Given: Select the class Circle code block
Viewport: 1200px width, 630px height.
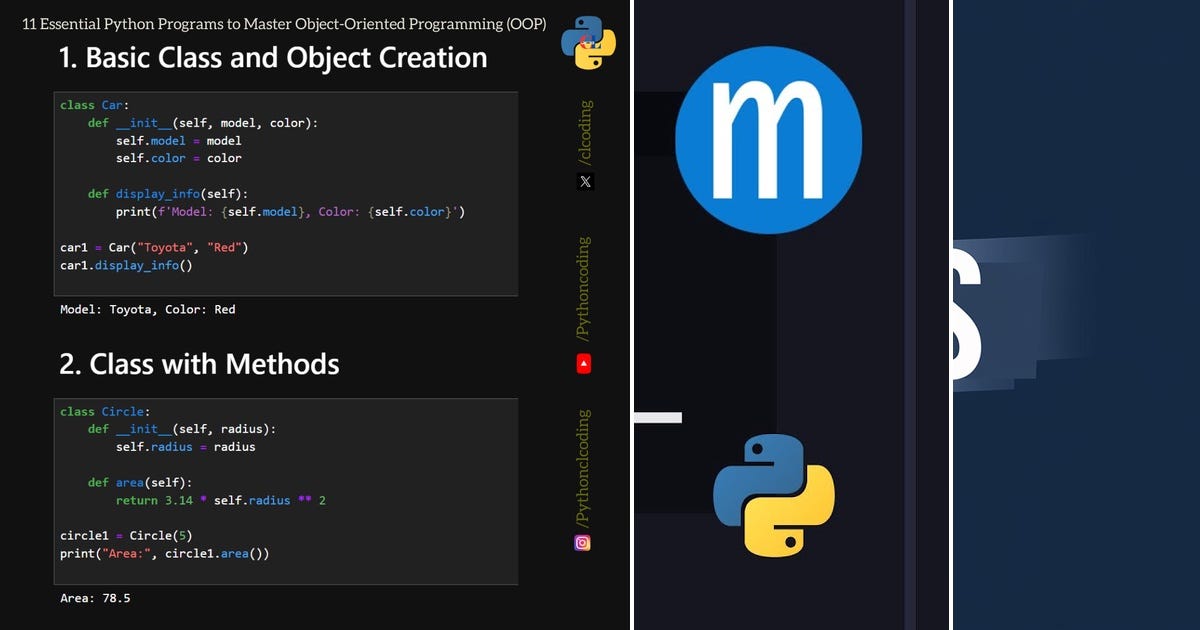Looking at the screenshot, I should [286, 490].
